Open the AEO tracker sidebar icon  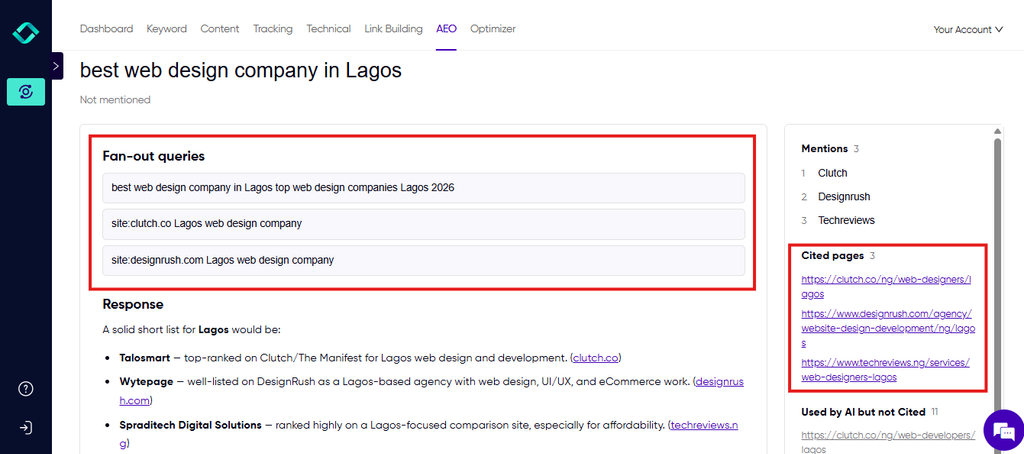[25, 92]
